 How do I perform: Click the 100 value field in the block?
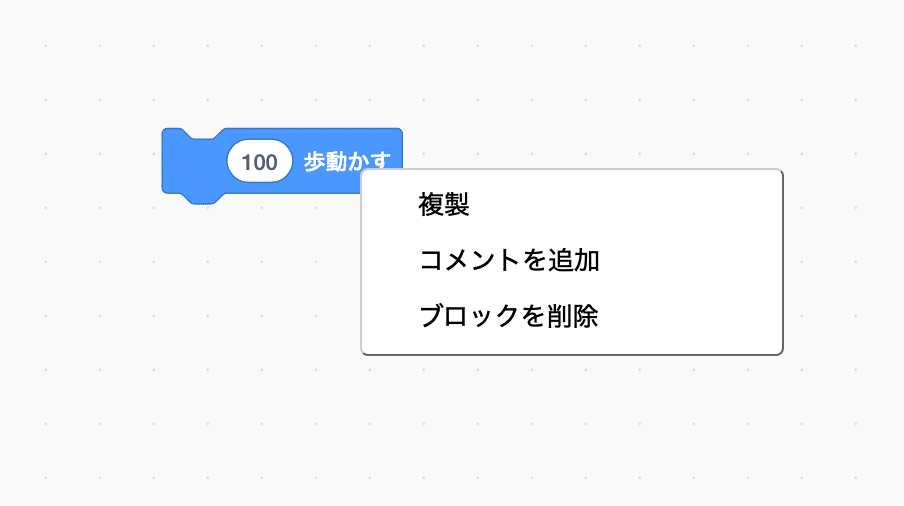259,162
